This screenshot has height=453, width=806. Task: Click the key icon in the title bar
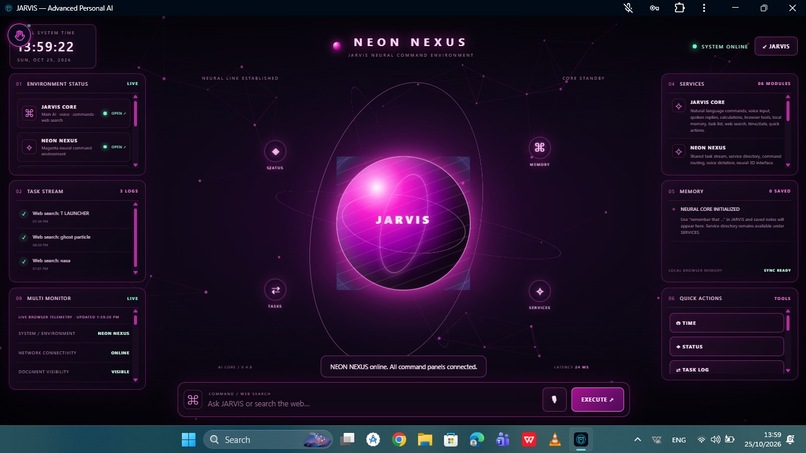pos(654,8)
